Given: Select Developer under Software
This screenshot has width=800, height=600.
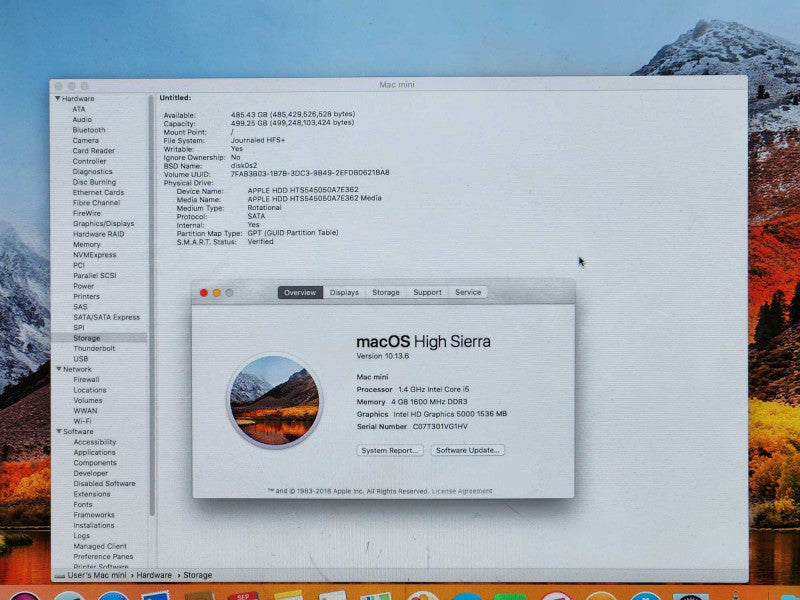Looking at the screenshot, I should click(90, 473).
